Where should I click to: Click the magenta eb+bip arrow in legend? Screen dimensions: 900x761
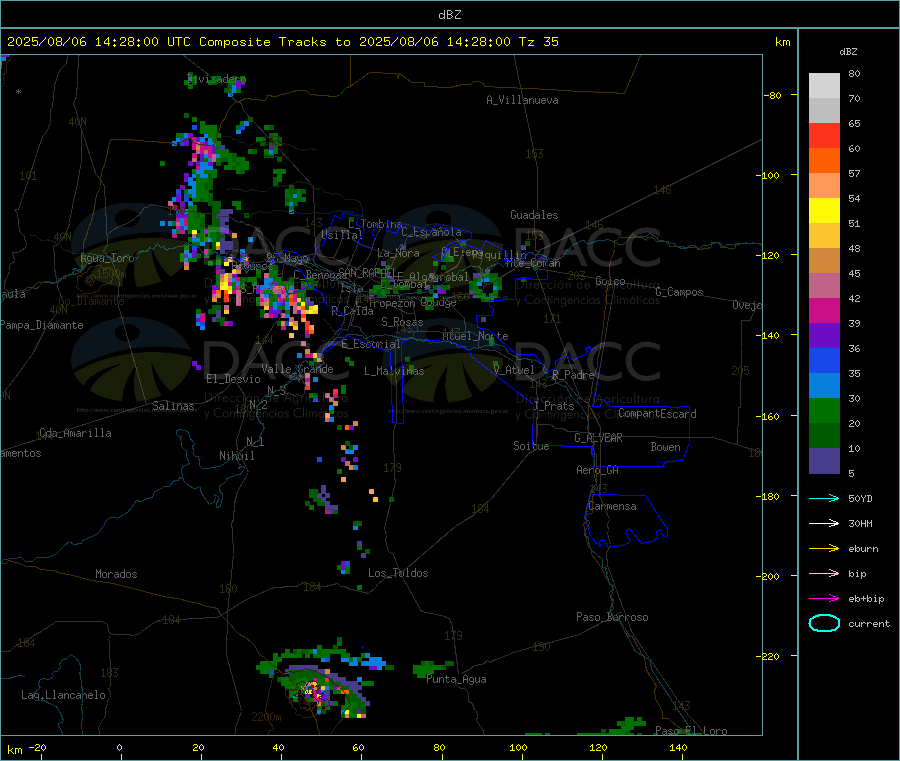click(x=824, y=599)
